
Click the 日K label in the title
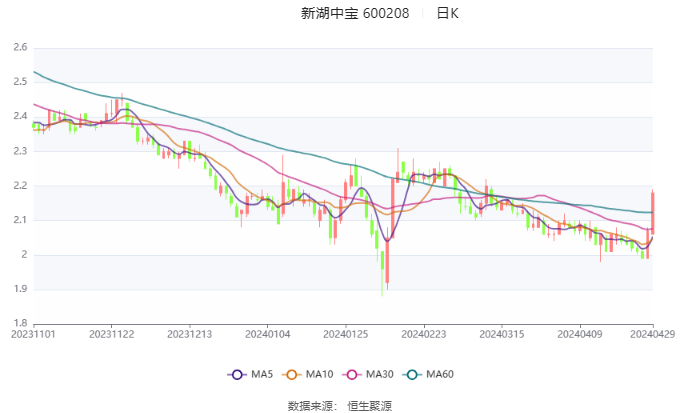tap(448, 13)
